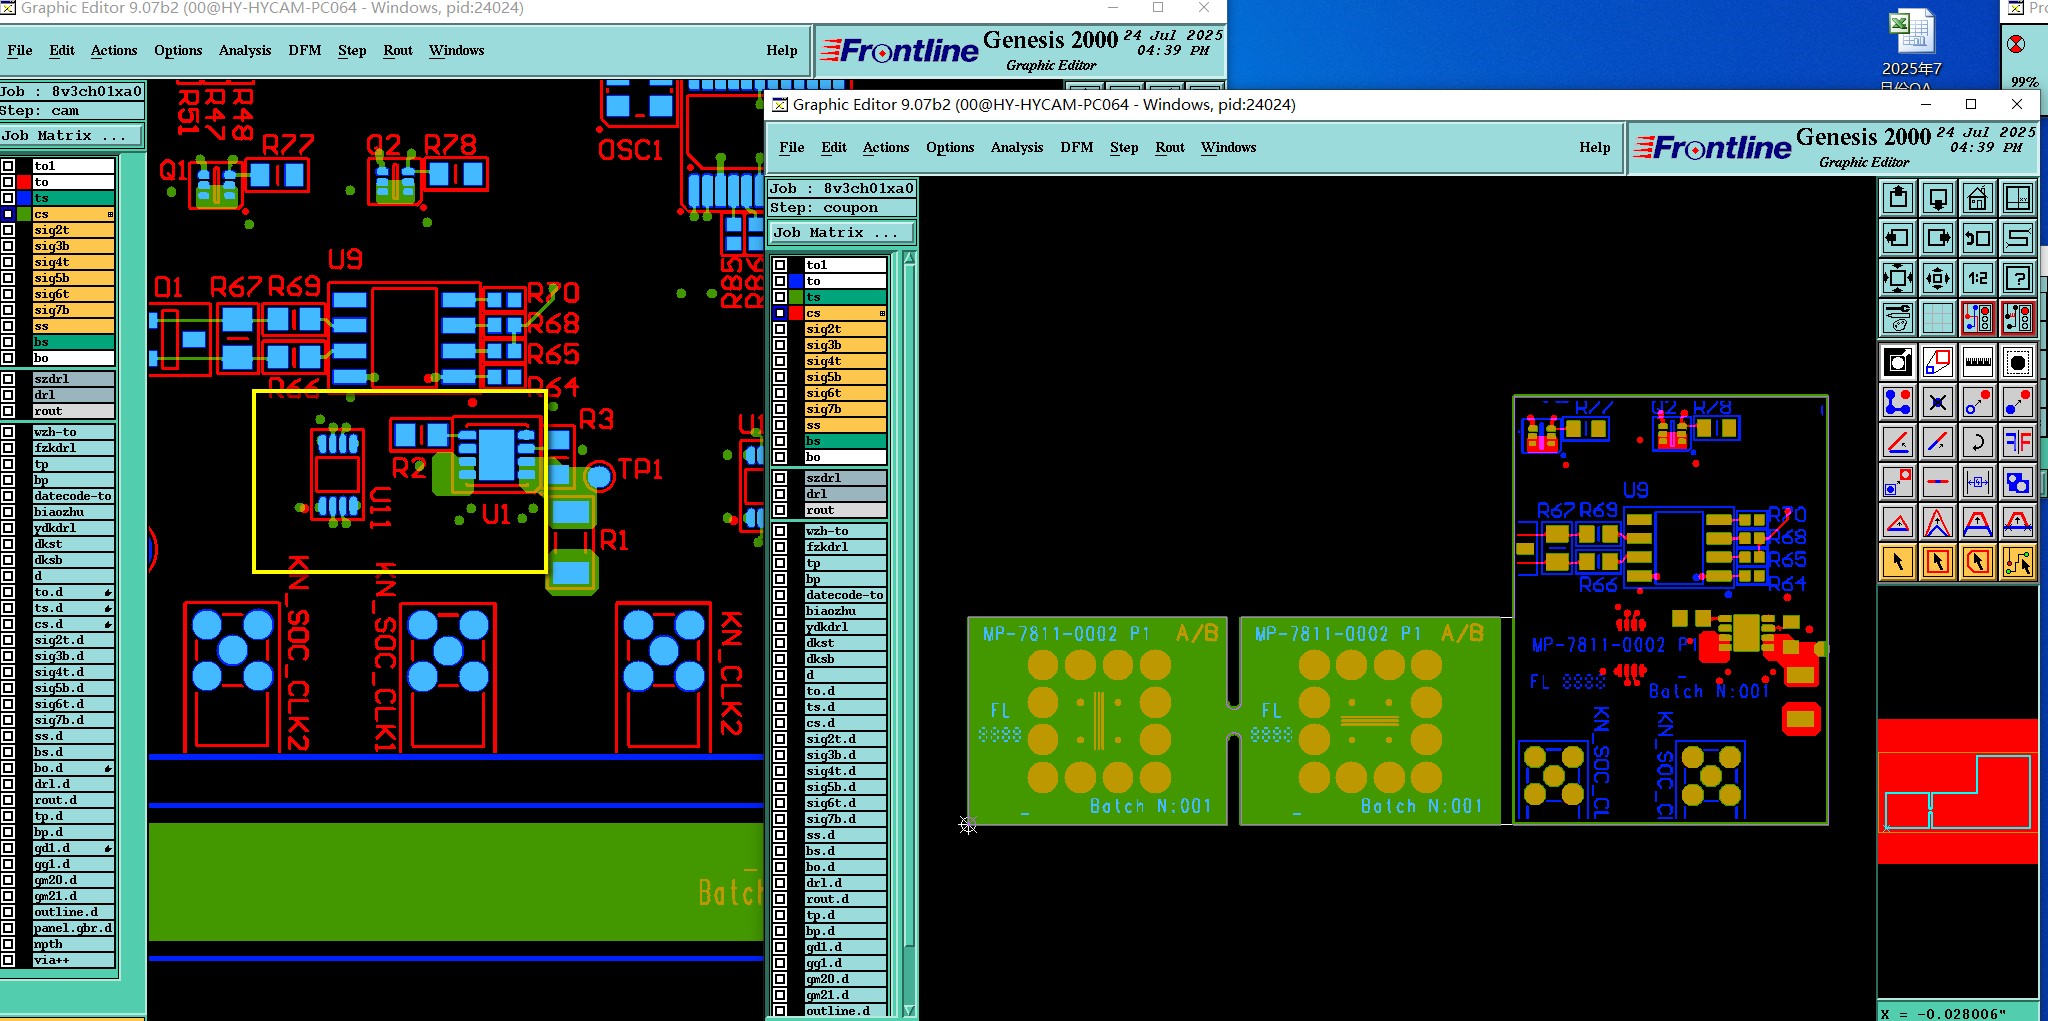
Task: Toggle the grid display icon
Action: click(x=1937, y=318)
